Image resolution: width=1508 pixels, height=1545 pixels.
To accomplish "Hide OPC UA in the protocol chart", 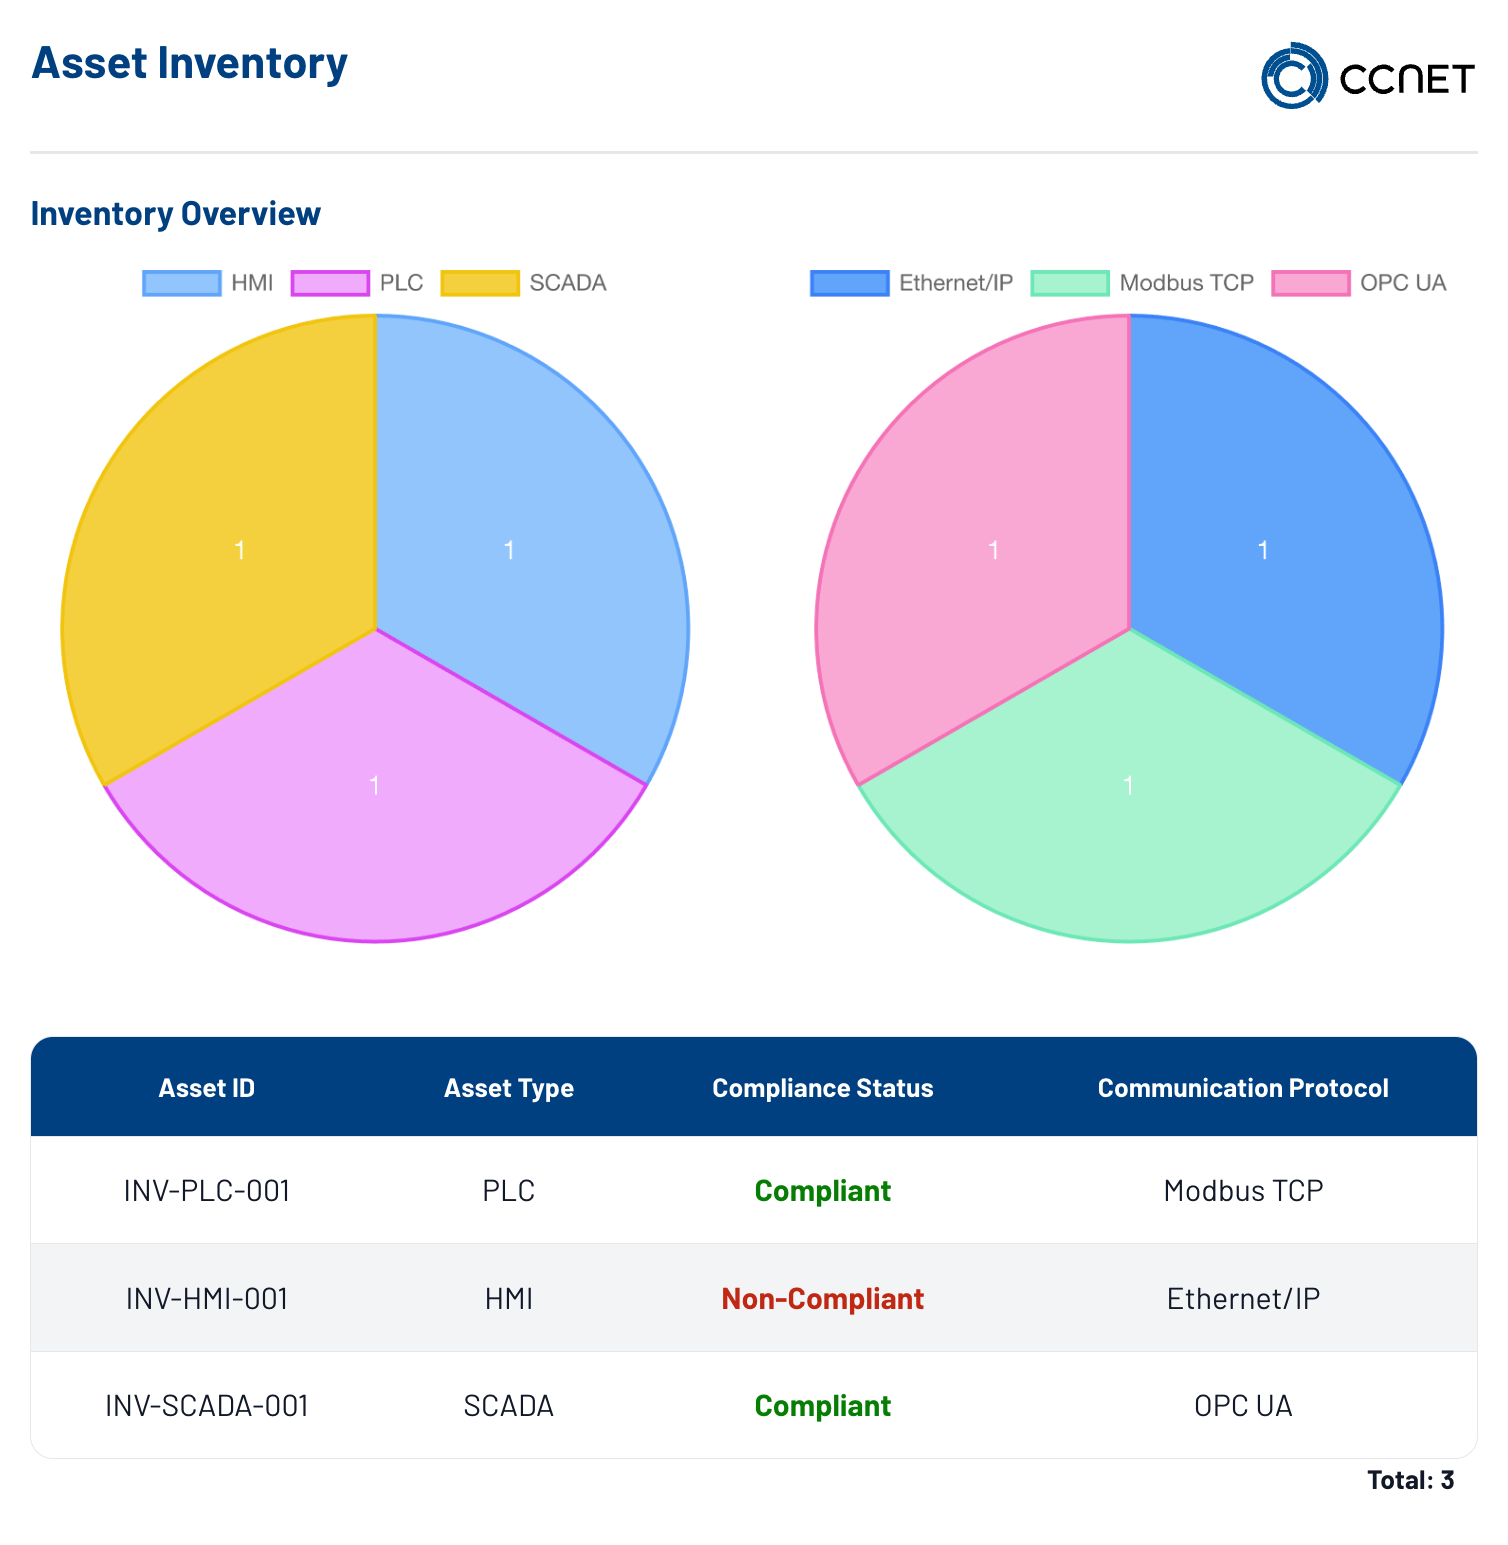I will (1359, 283).
